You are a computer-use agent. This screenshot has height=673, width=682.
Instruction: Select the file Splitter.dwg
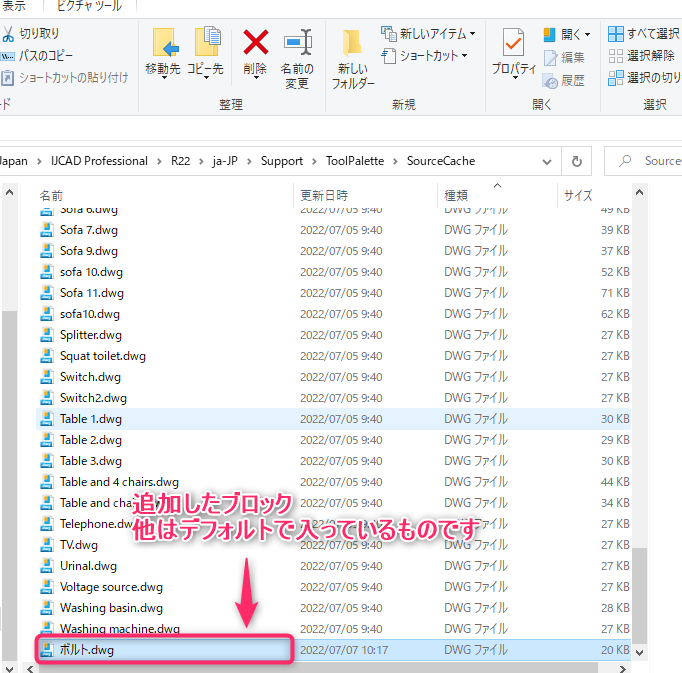[90, 335]
